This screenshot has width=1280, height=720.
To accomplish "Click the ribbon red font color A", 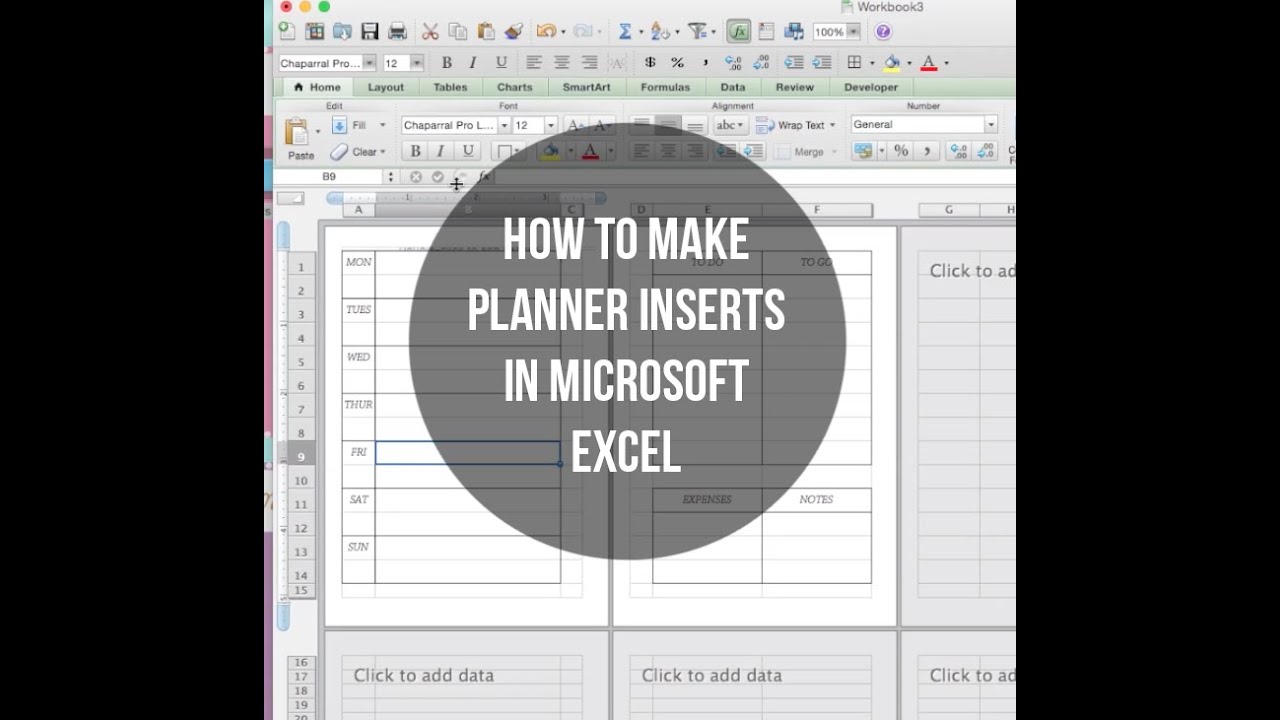I will pyautogui.click(x=590, y=151).
